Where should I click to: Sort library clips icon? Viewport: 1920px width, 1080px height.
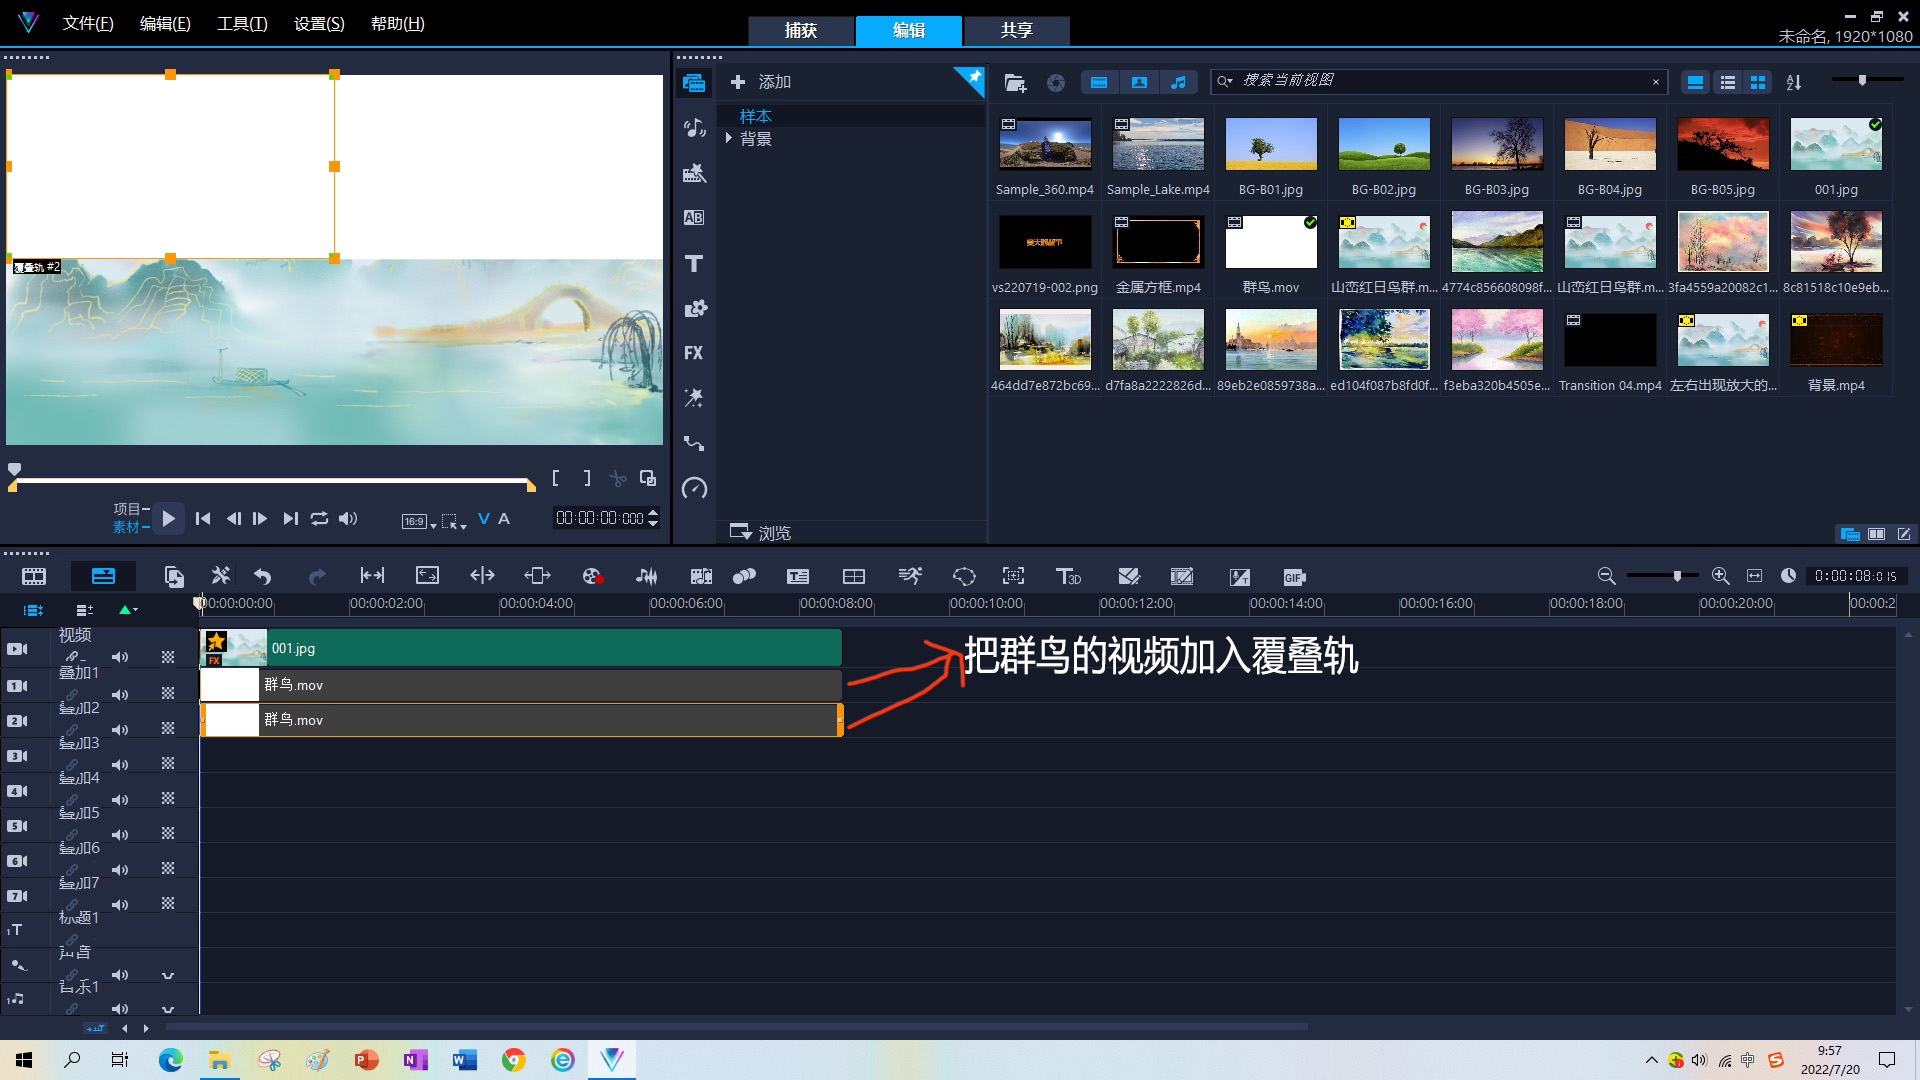(x=1794, y=83)
